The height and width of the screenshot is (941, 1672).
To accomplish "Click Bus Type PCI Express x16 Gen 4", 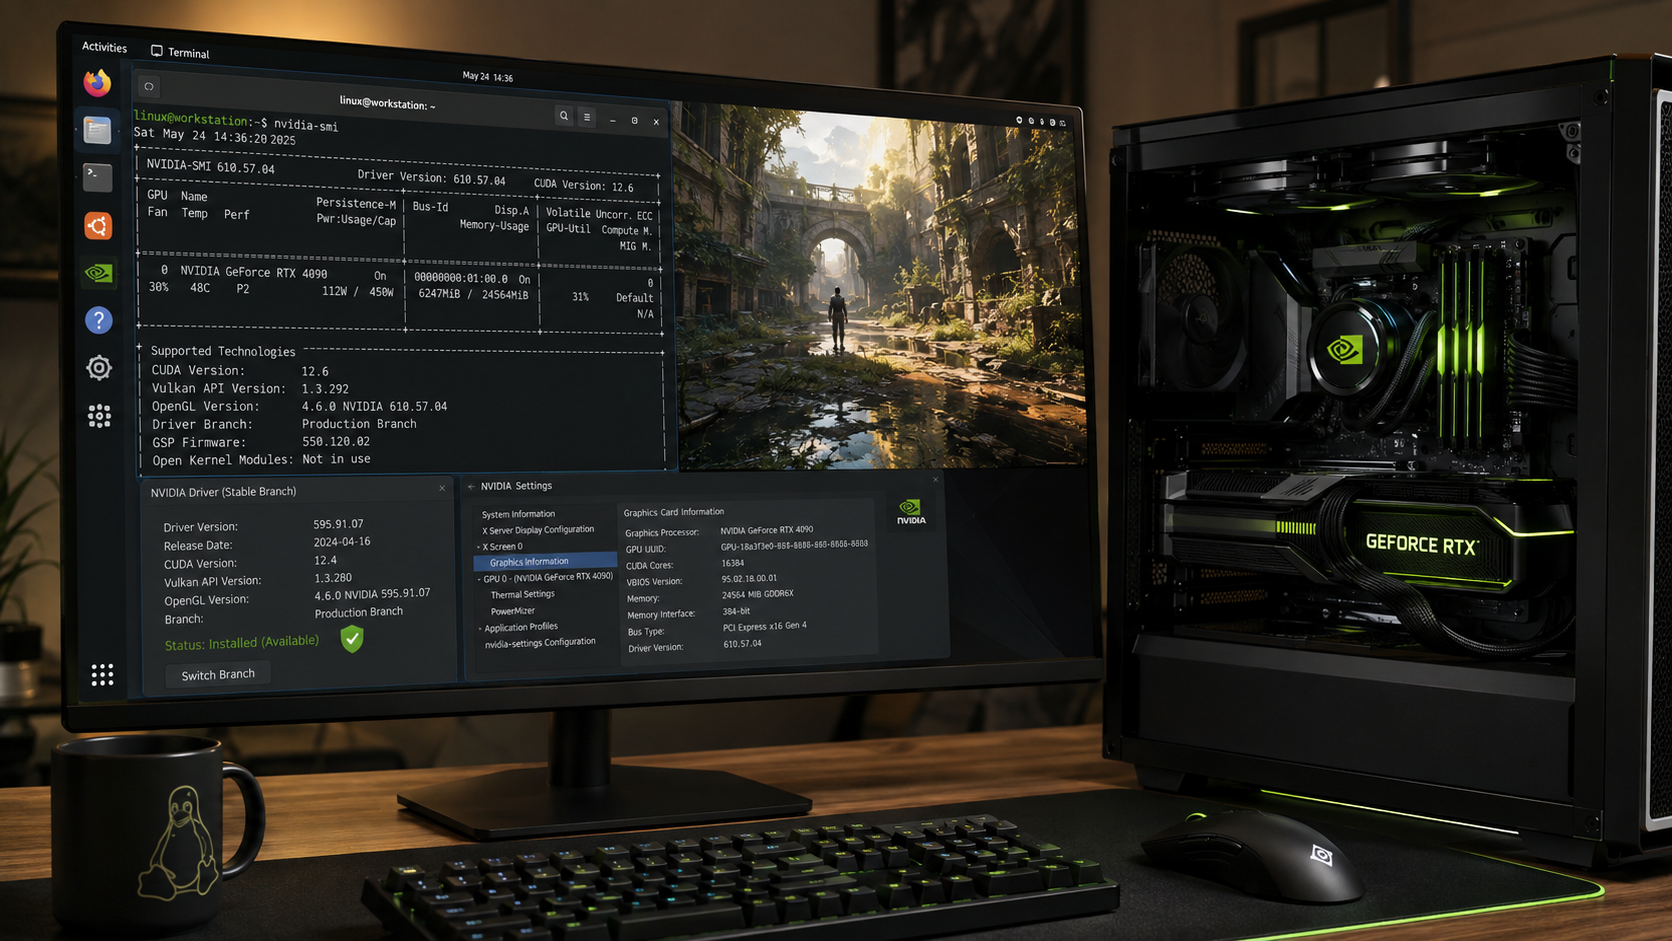I will (x=765, y=627).
